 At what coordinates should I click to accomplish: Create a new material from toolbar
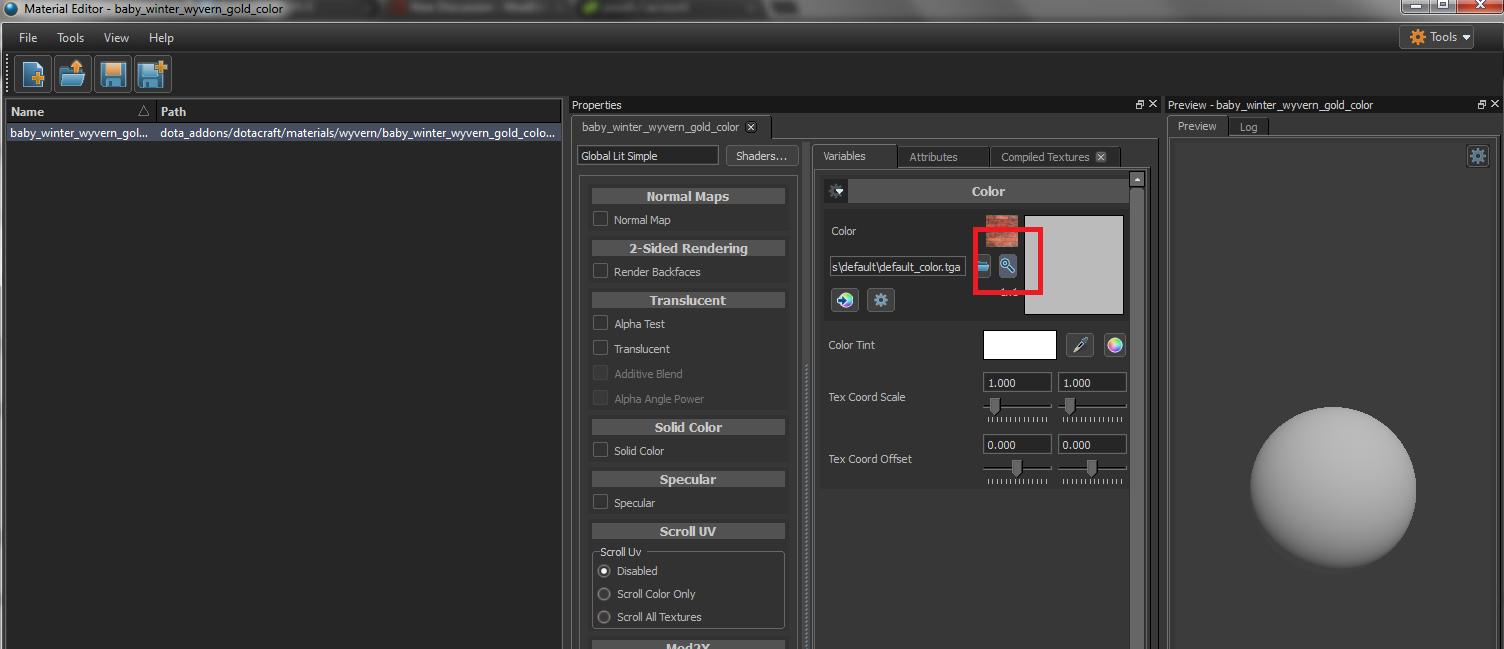[x=33, y=75]
